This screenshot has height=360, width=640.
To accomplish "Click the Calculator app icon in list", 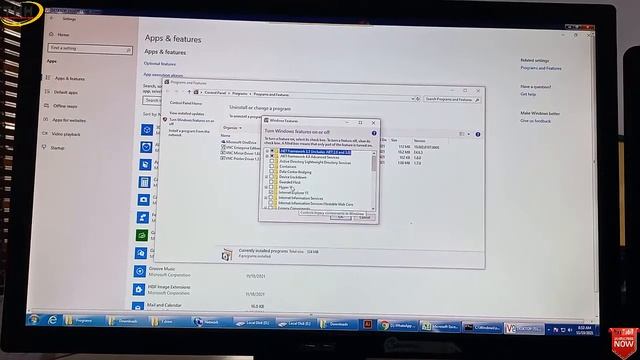I will click(x=144, y=182).
